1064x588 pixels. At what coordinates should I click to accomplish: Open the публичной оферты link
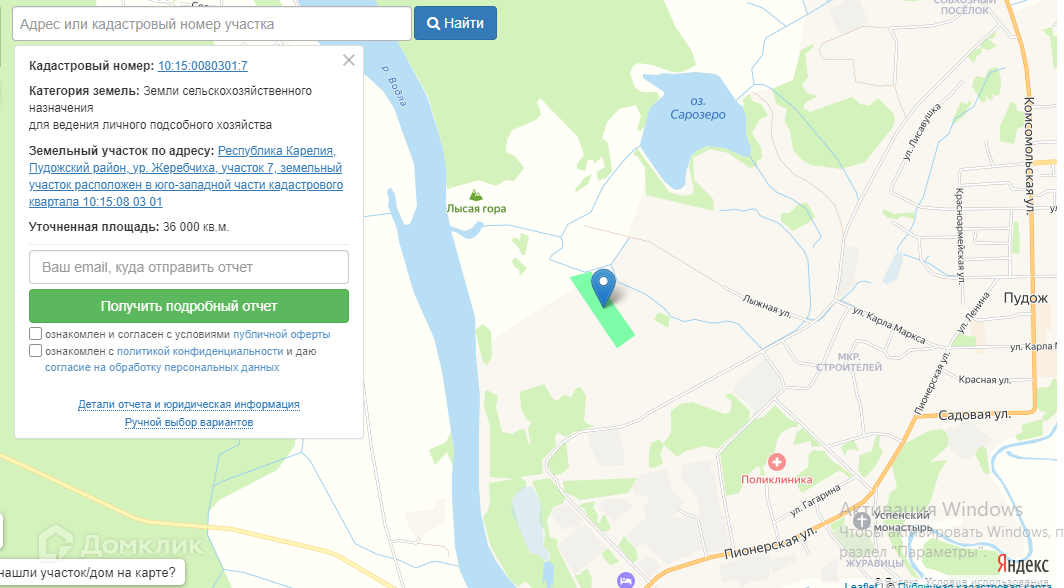pos(281,334)
